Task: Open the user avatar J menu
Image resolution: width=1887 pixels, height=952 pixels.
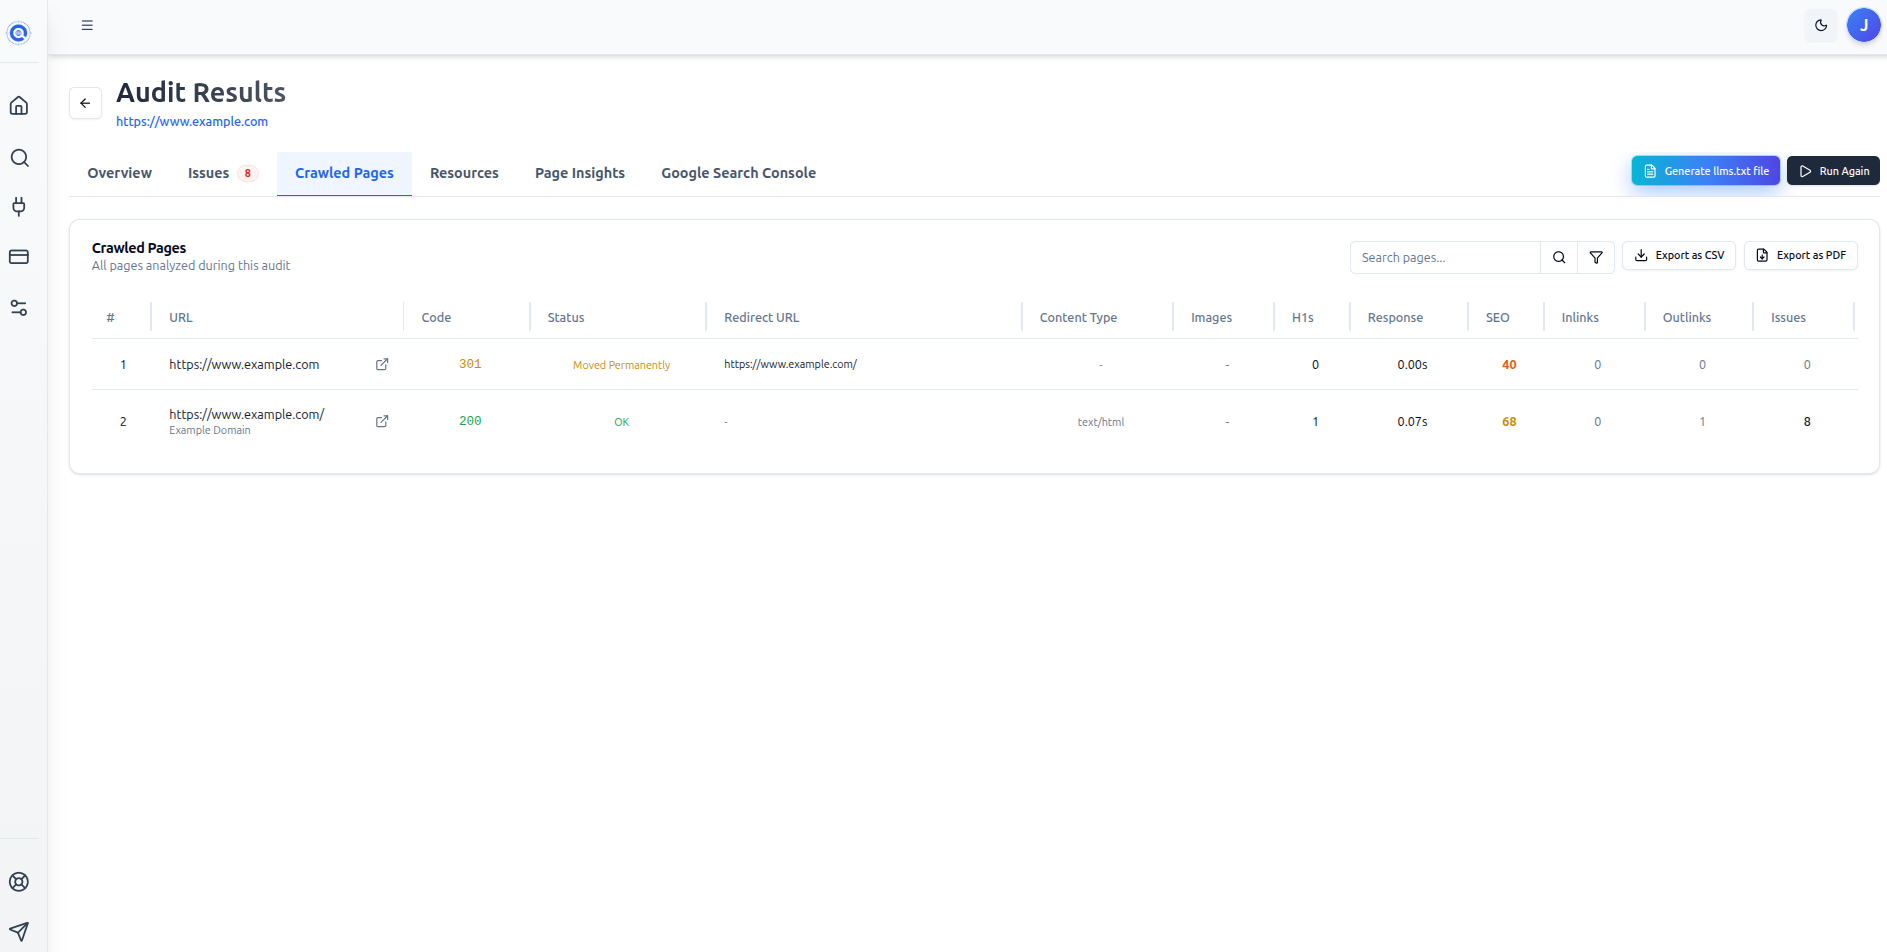Action: click(x=1863, y=25)
